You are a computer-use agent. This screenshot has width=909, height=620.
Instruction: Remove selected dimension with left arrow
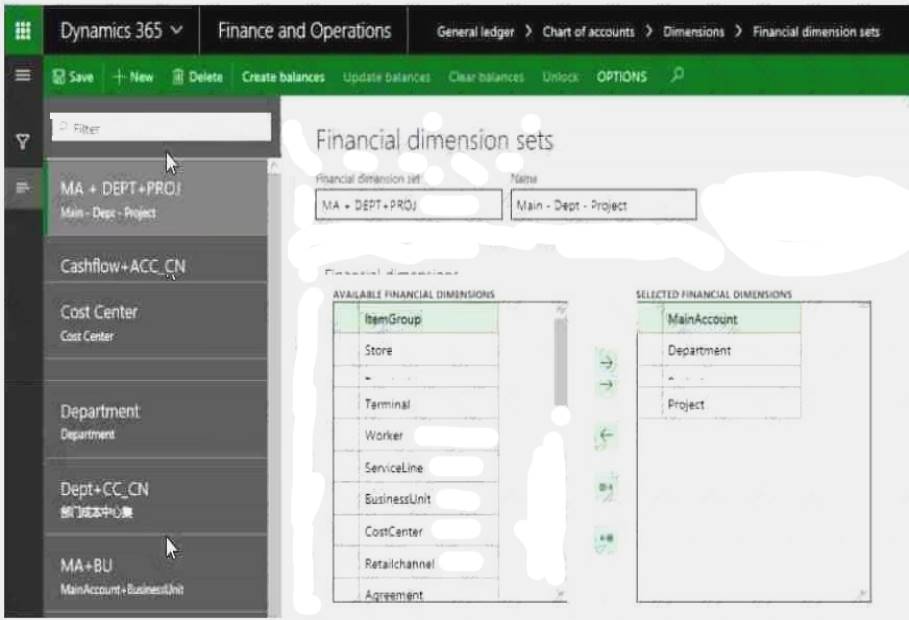606,435
